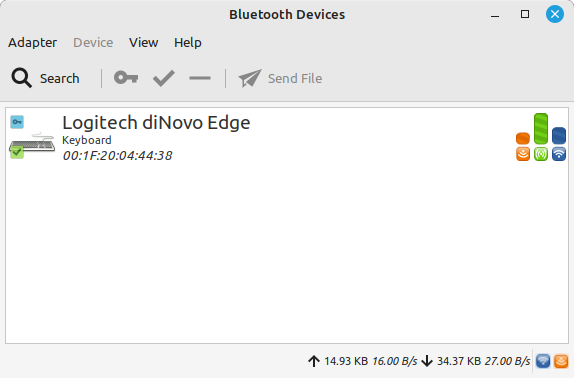Click the Trust checkmark toolbar icon
This screenshot has width=574, height=378.
click(x=164, y=78)
